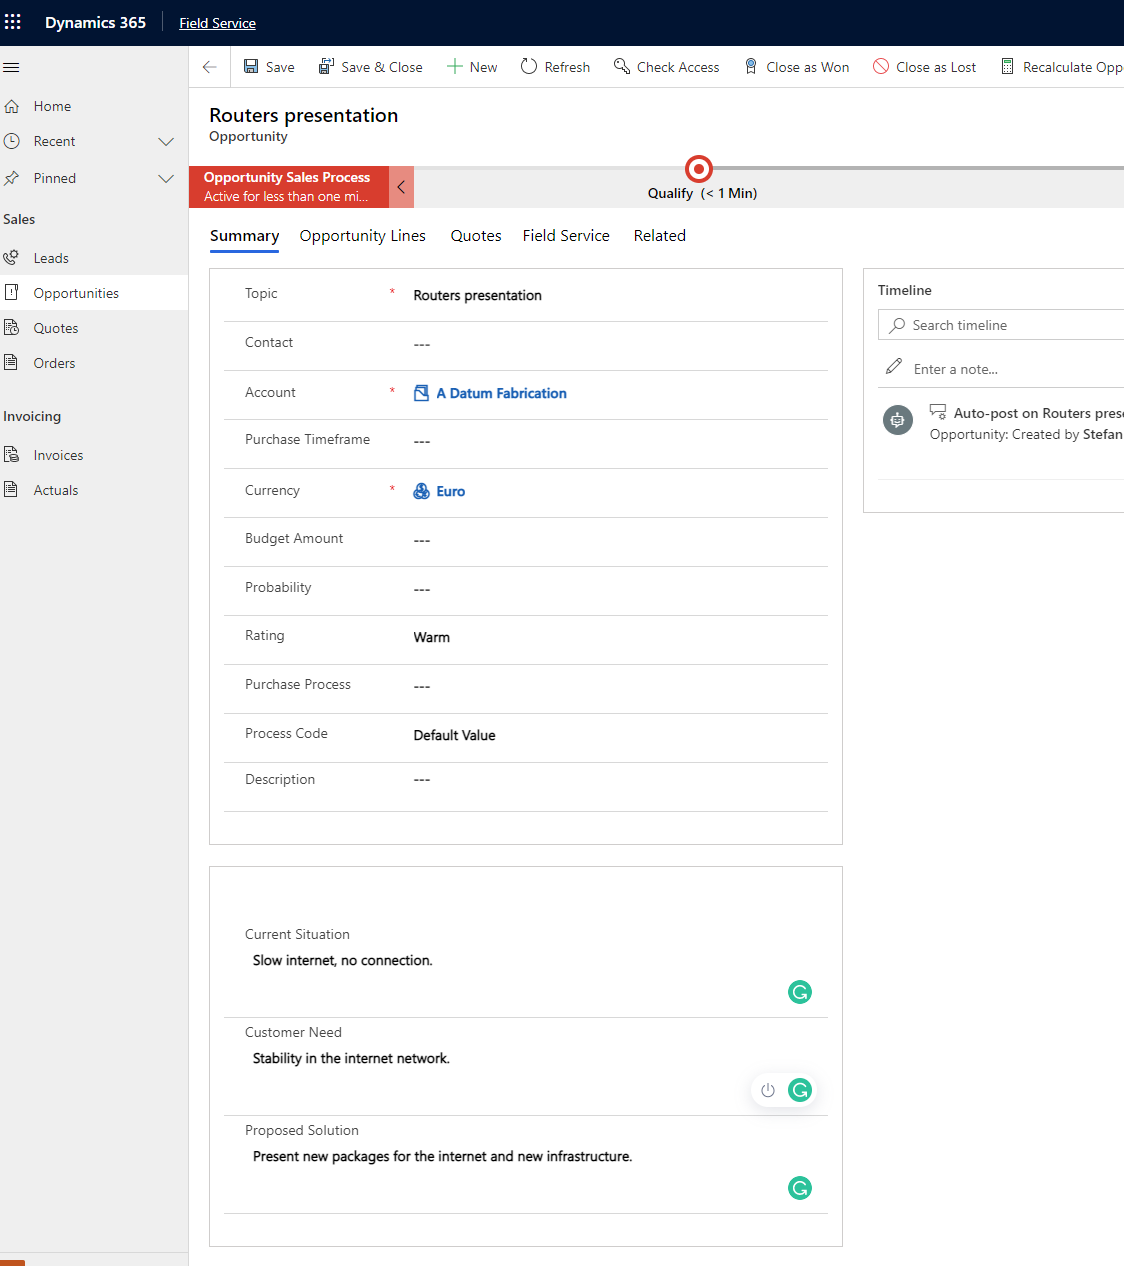Open Process Code dropdown showing Default Value

click(x=619, y=735)
